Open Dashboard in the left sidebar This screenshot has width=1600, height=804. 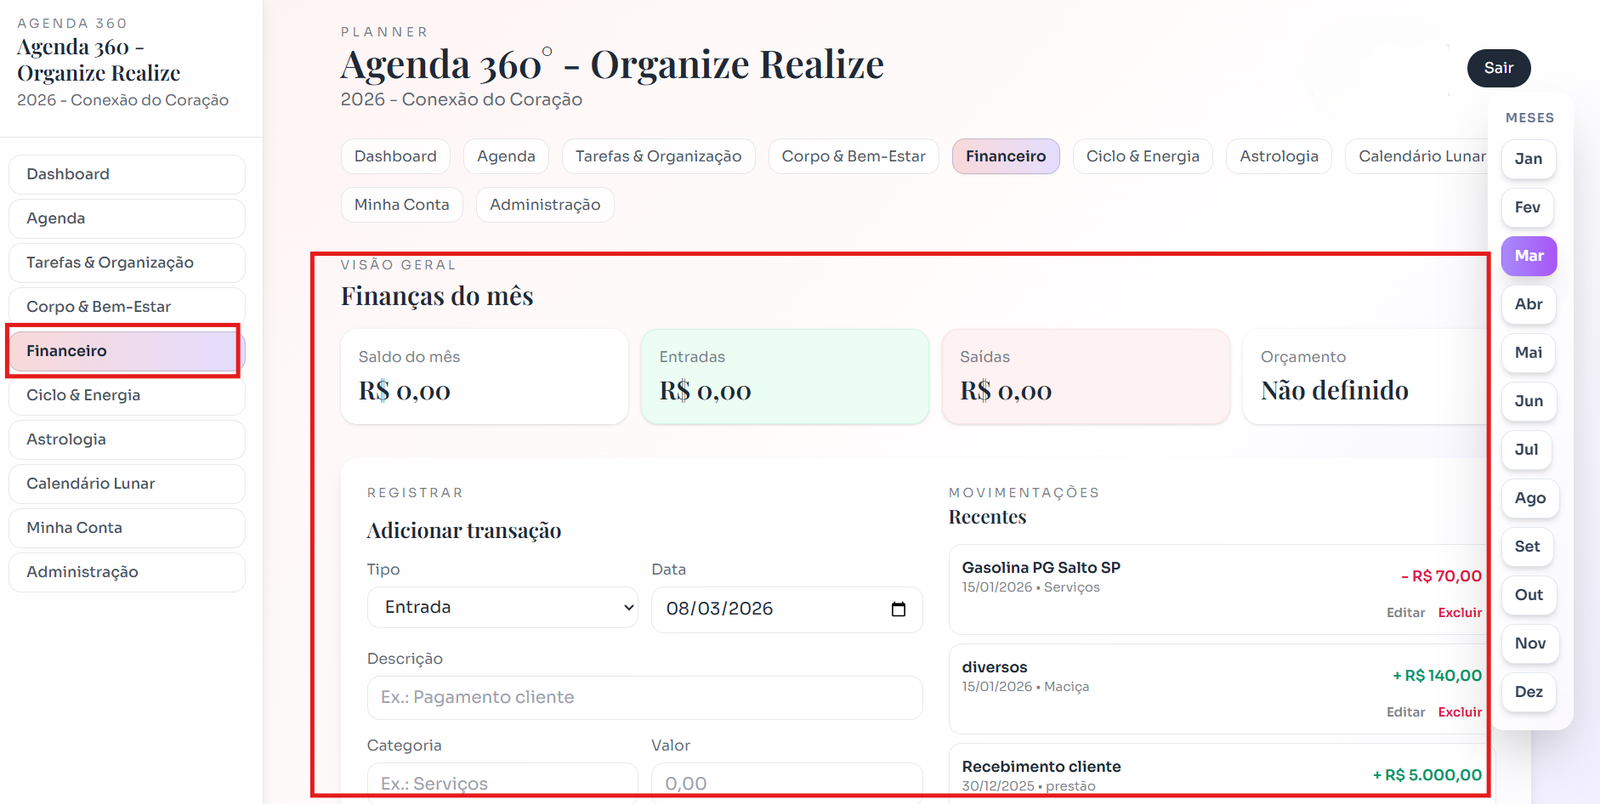[127, 174]
